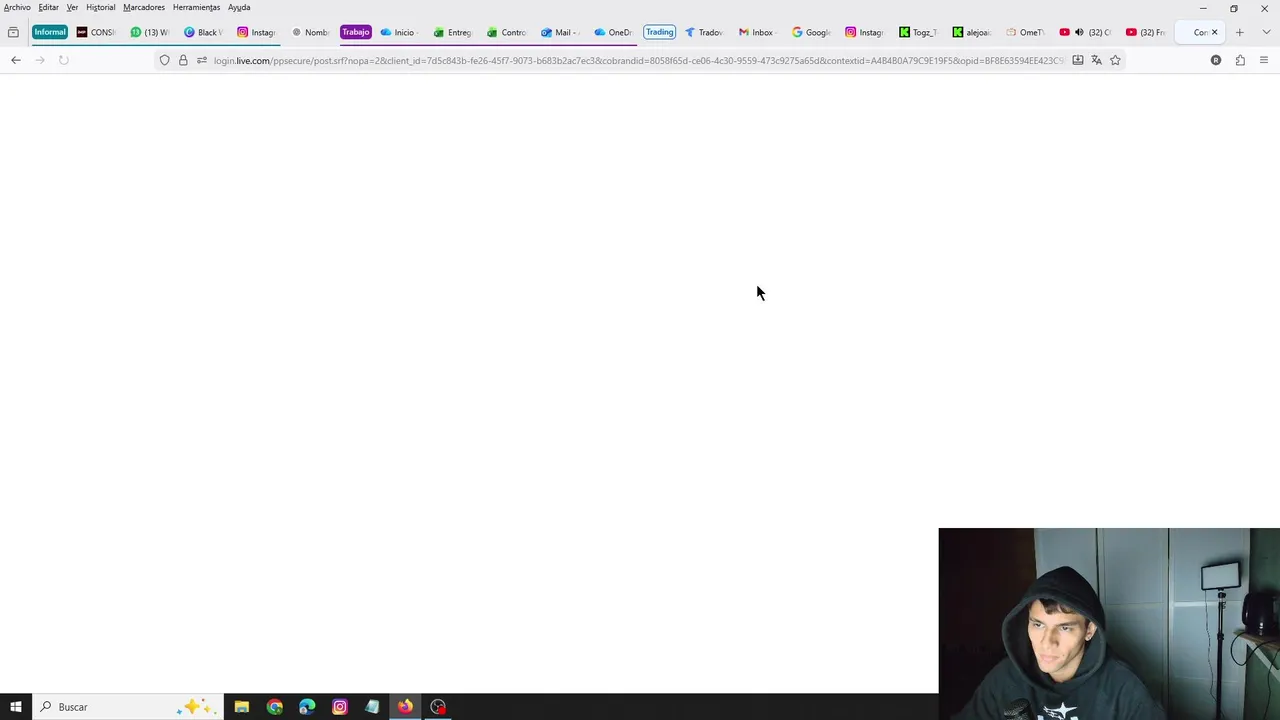The image size is (1280, 720).
Task: Switch to the Gmail Inbox tab
Action: tap(757, 32)
